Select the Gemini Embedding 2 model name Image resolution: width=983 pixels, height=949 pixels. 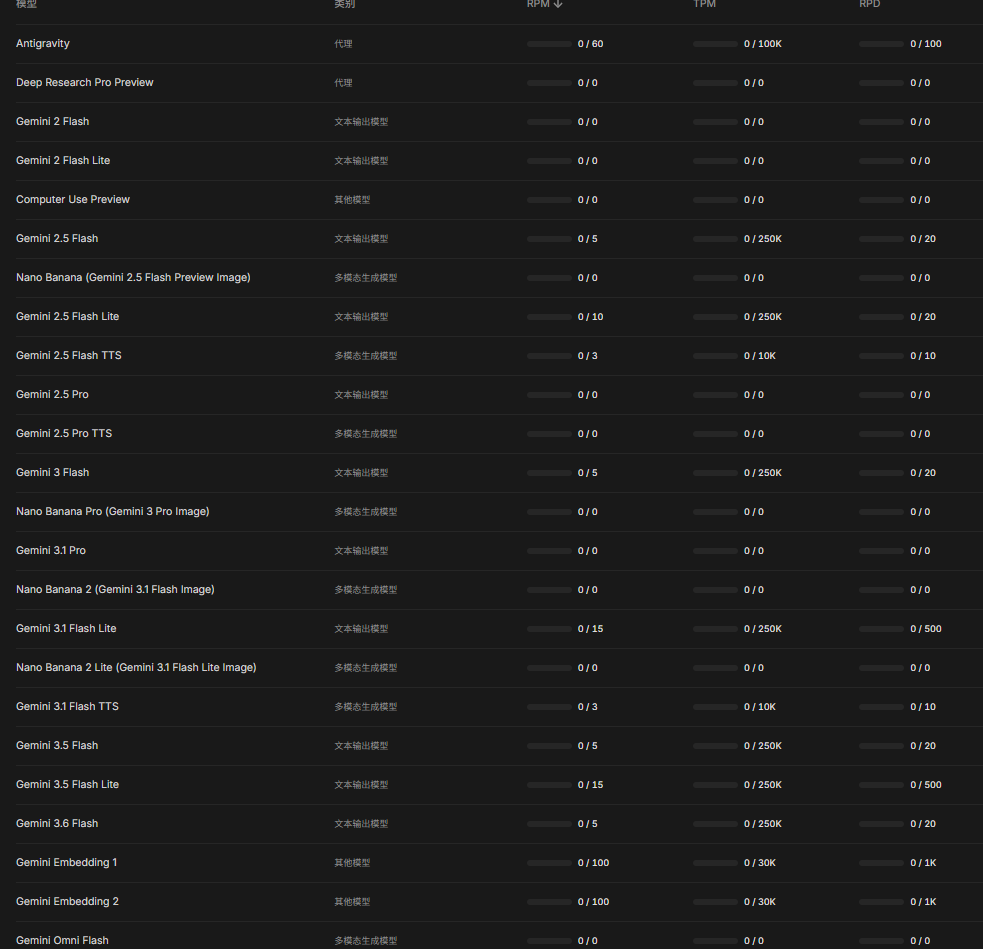[x=67, y=901]
